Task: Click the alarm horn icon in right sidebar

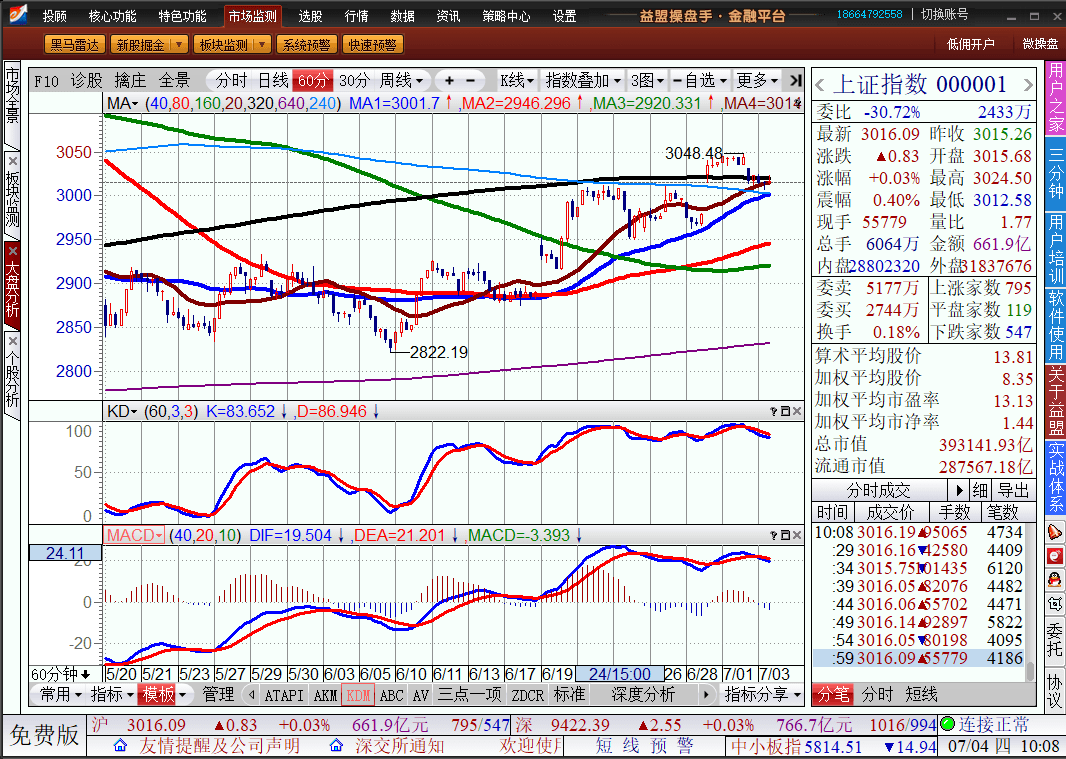Action: [x=1055, y=532]
